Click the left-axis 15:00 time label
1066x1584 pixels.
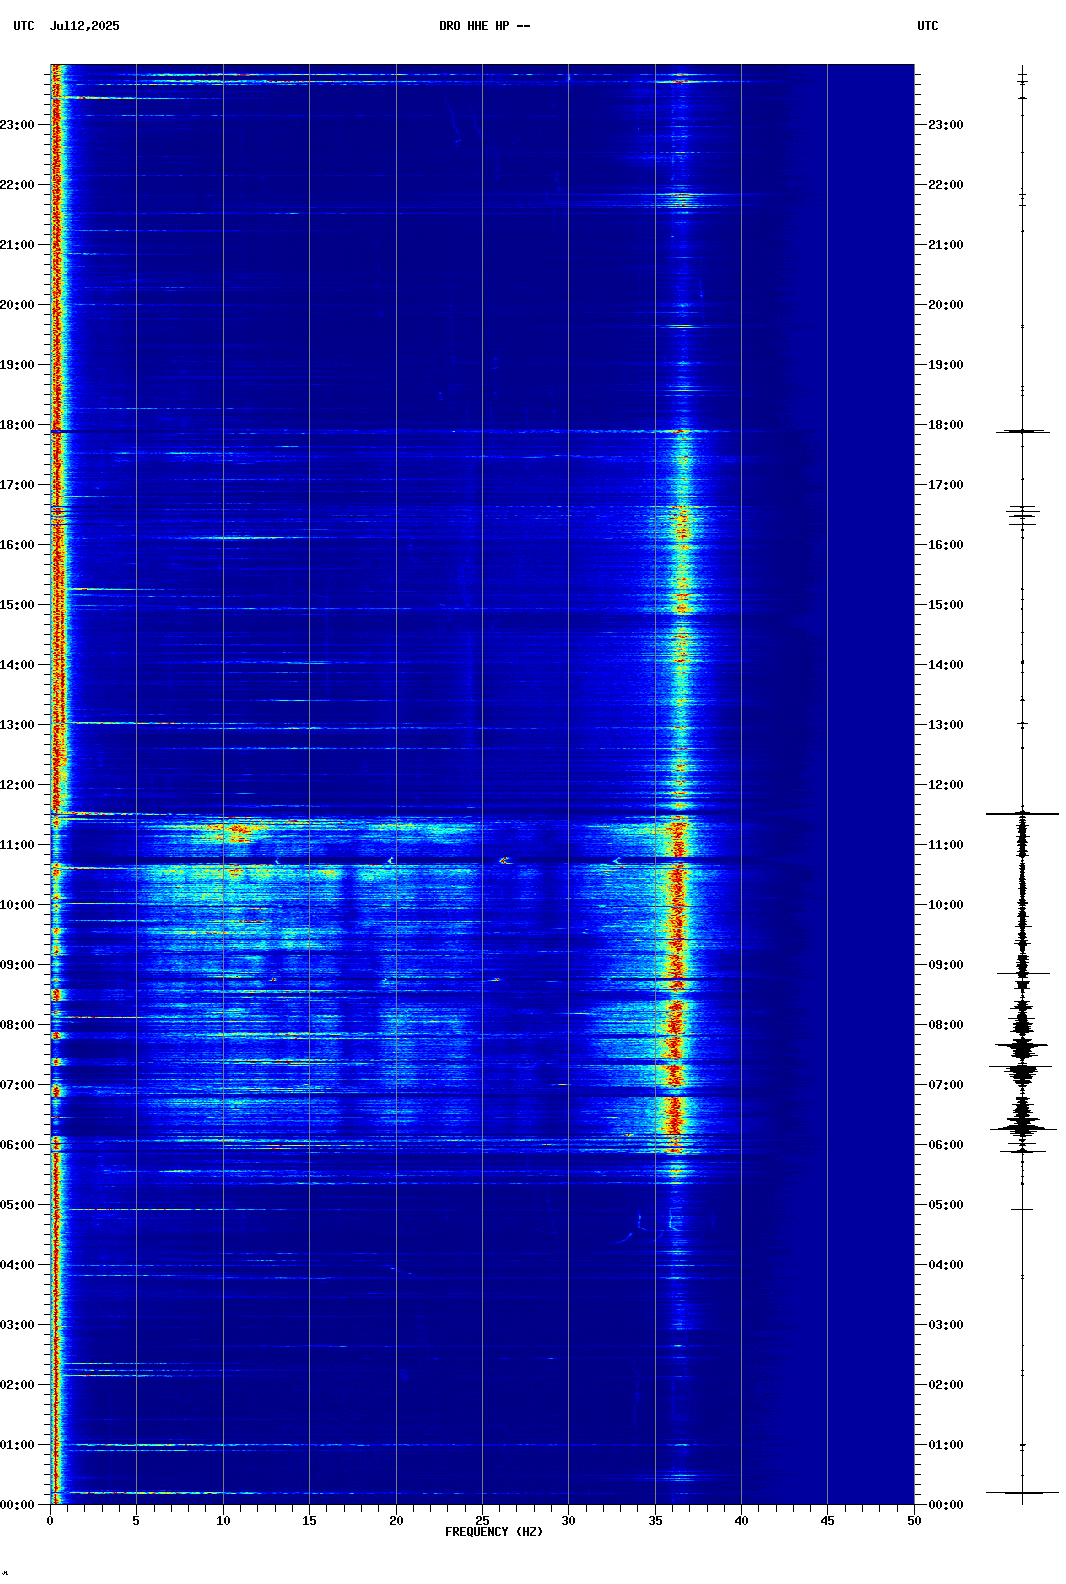click(x=17, y=605)
